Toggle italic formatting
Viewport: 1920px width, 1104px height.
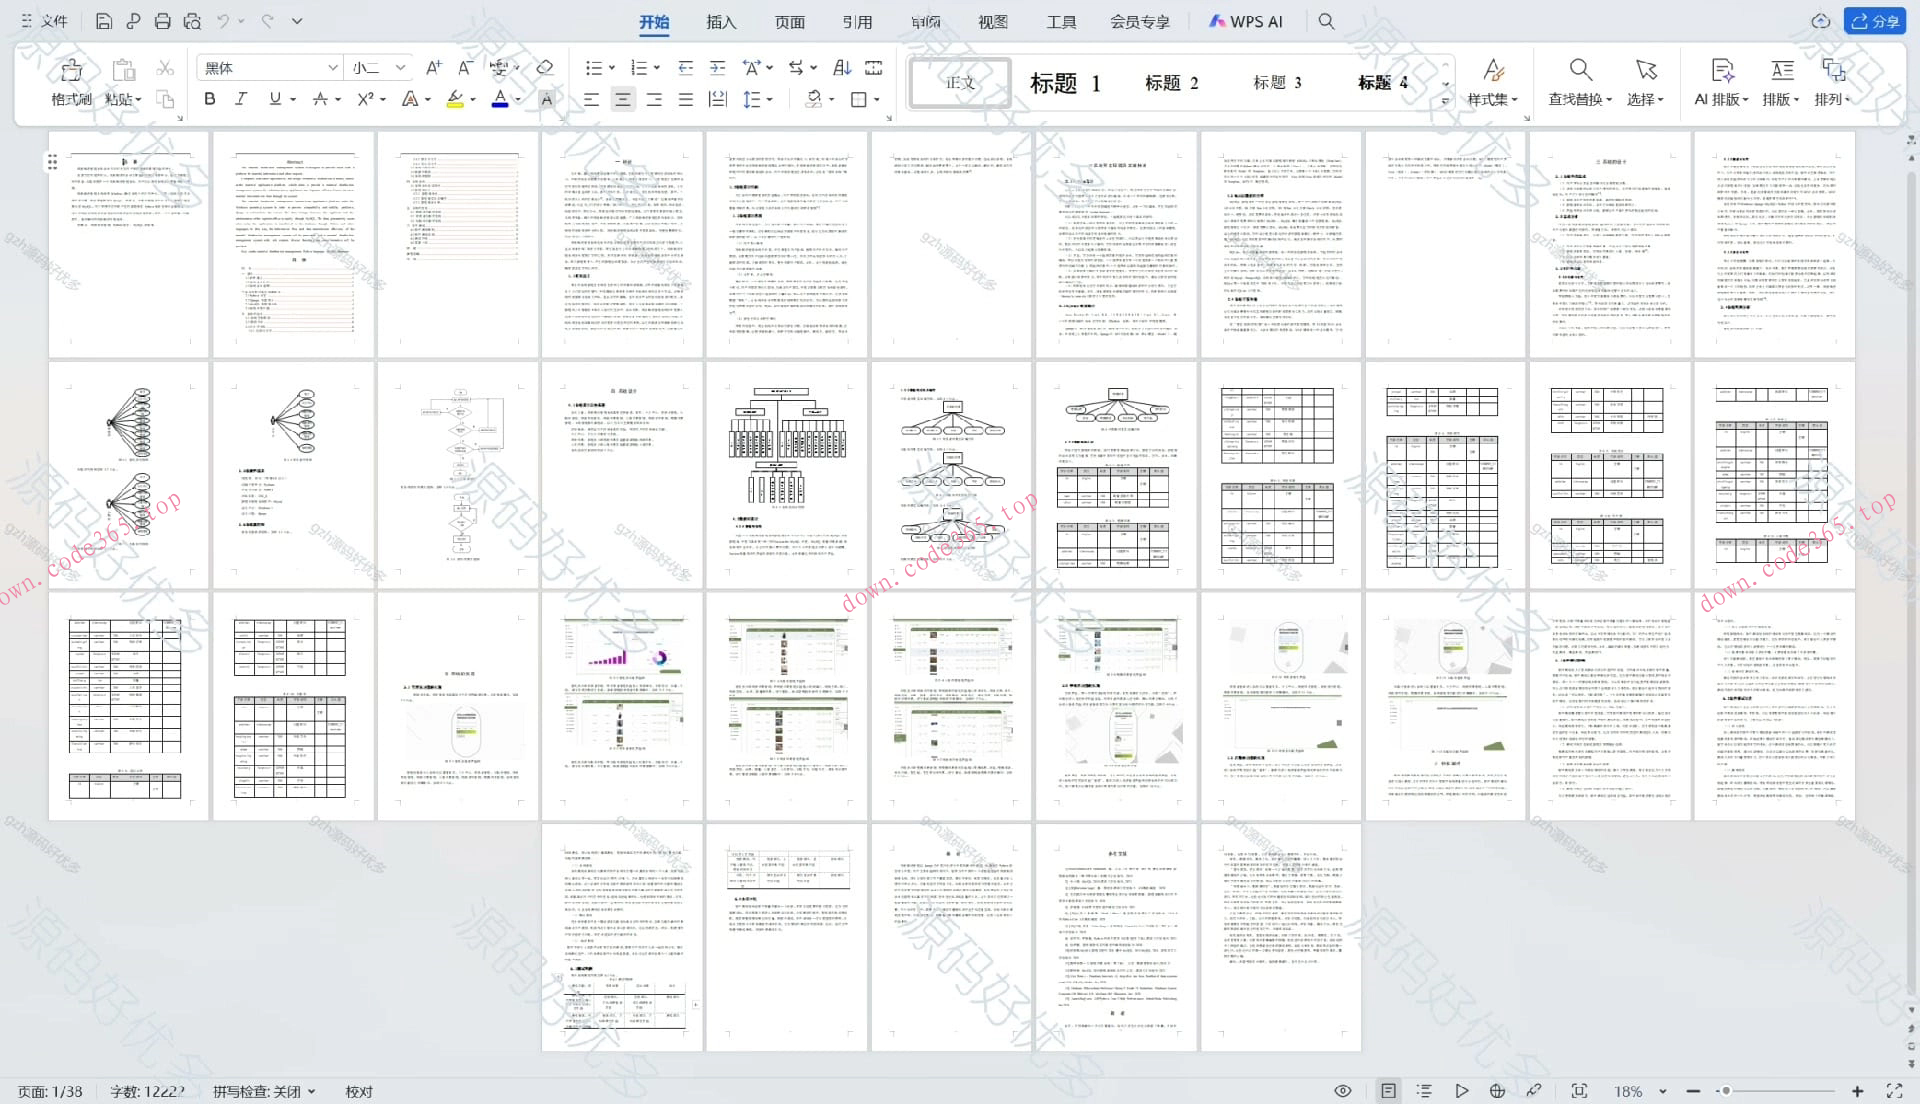(241, 99)
